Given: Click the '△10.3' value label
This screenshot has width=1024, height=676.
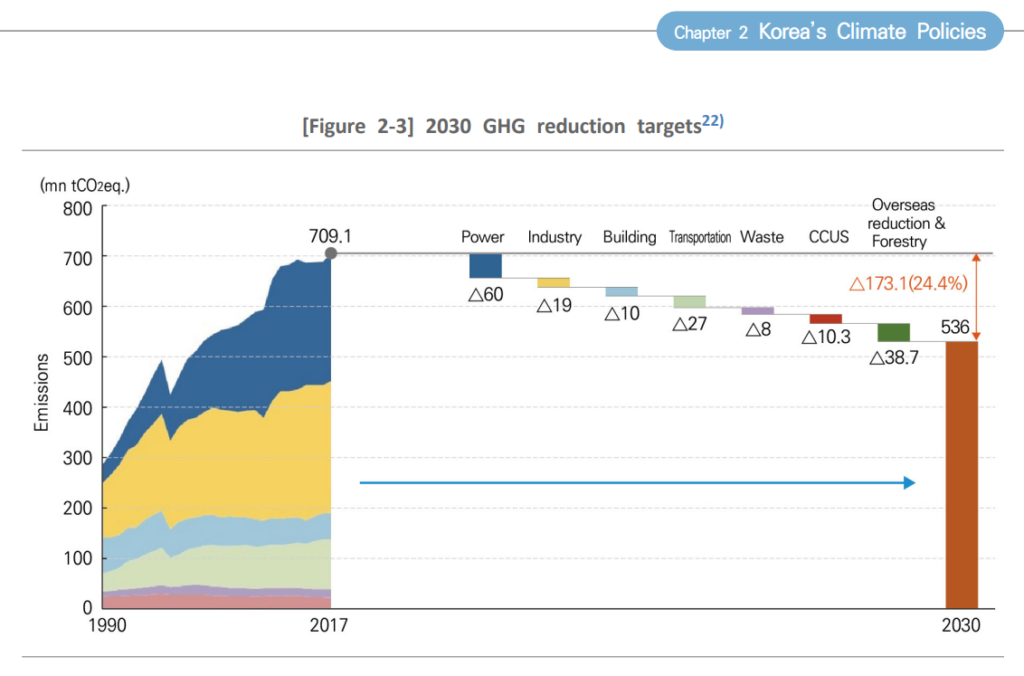Looking at the screenshot, I should click(x=826, y=337).
